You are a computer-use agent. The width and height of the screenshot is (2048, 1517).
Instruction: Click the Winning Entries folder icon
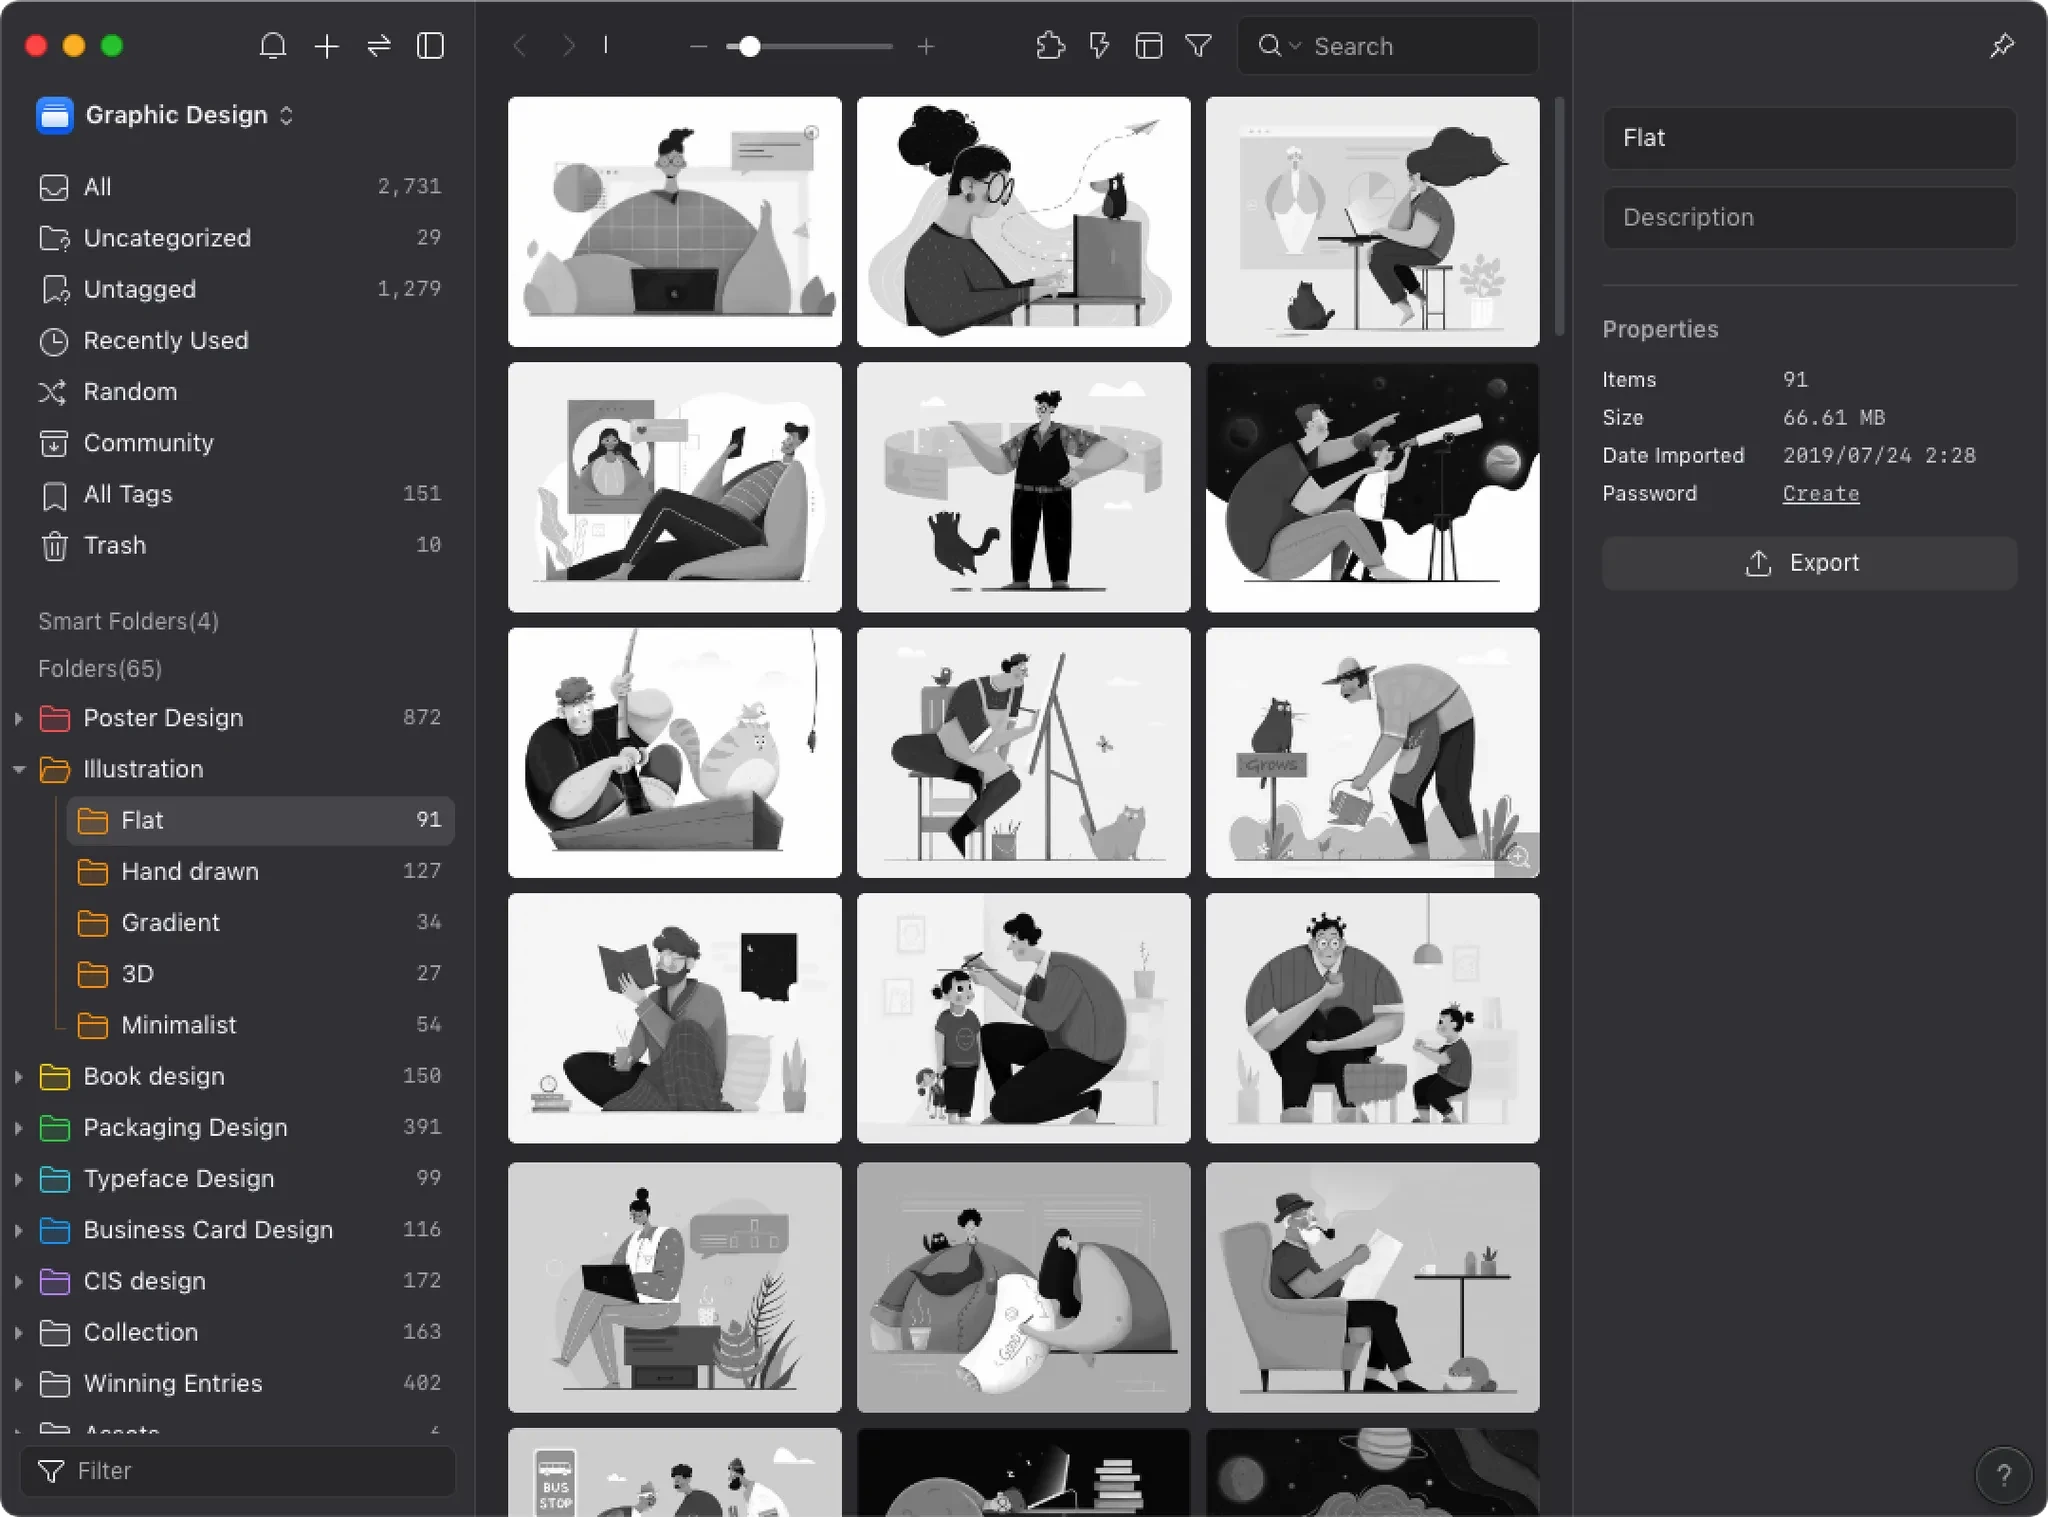click(54, 1383)
